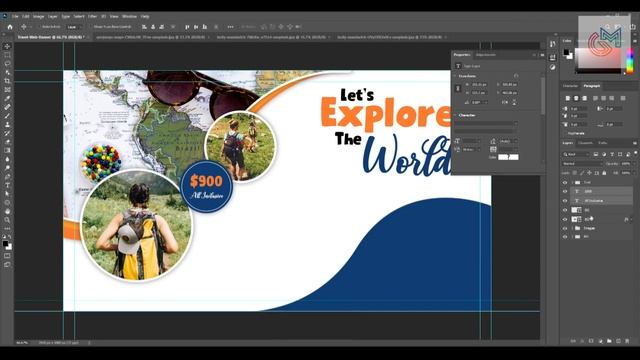The width and height of the screenshot is (640, 360).
Task: Open Properties panel flyout menu icon
Action: (542, 55)
